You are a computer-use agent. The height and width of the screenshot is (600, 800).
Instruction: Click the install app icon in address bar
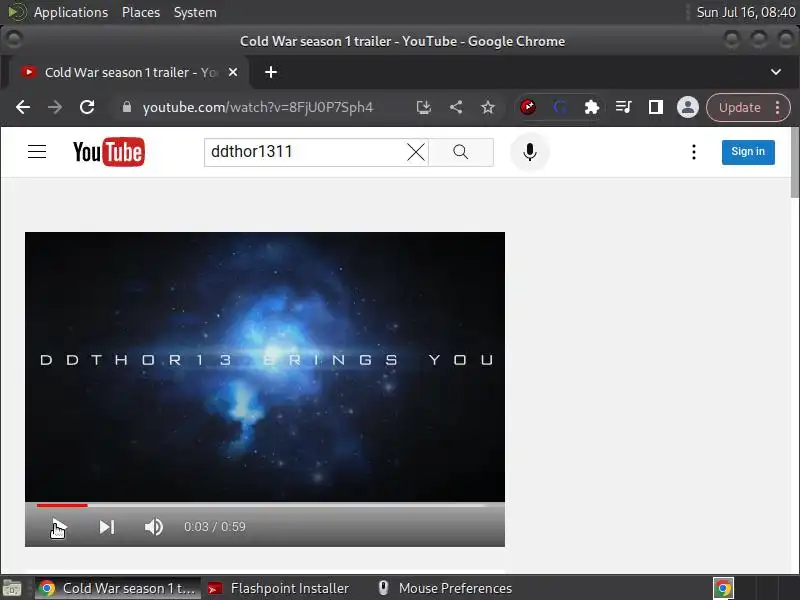[x=424, y=107]
